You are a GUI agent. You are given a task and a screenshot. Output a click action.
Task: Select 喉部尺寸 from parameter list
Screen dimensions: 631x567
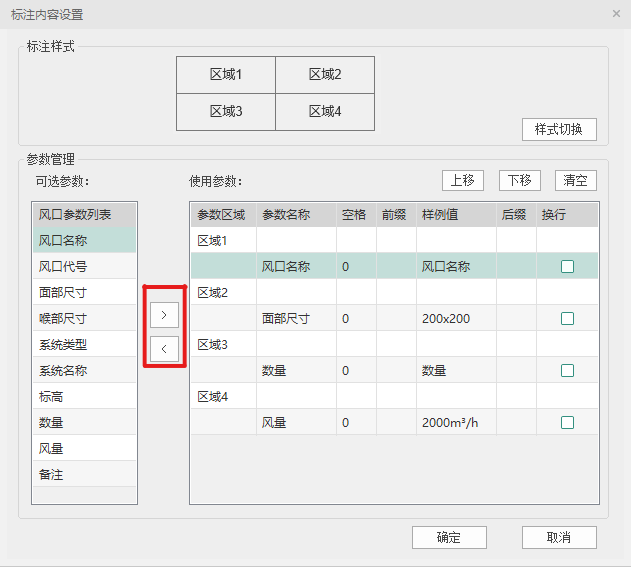[x=84, y=319]
